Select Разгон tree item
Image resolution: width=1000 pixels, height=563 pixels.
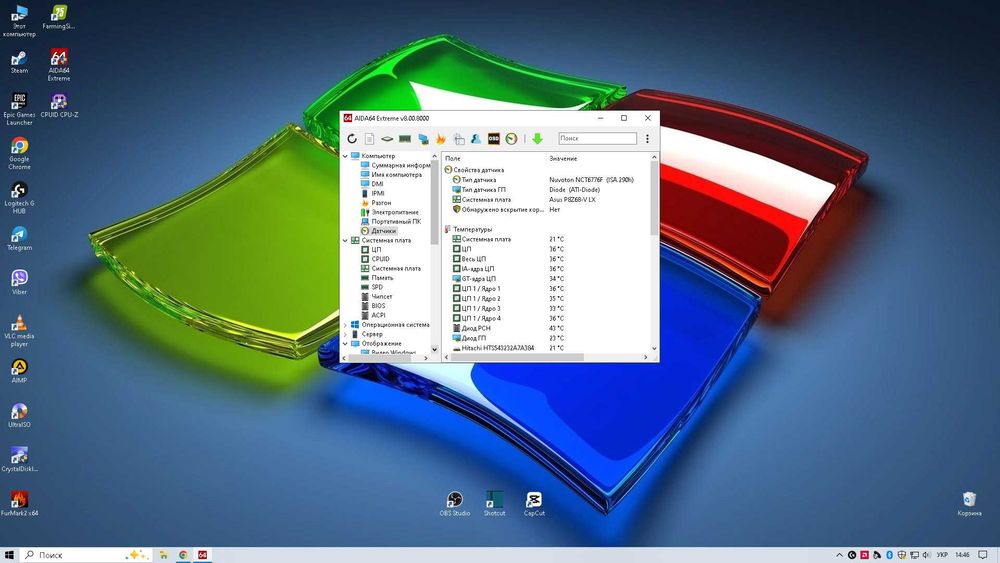376,203
